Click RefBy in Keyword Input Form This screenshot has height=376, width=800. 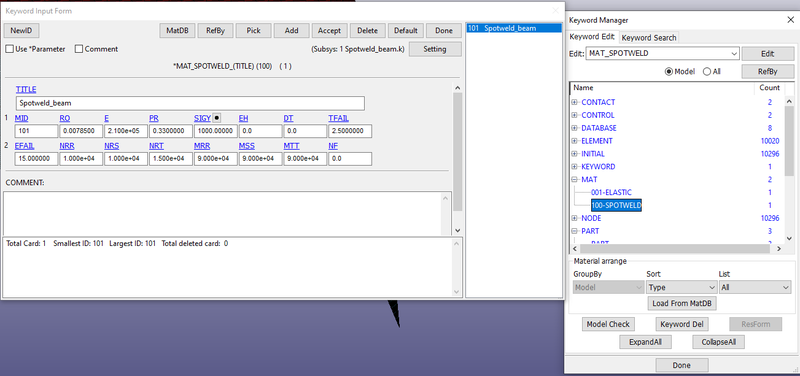pyautogui.click(x=215, y=31)
